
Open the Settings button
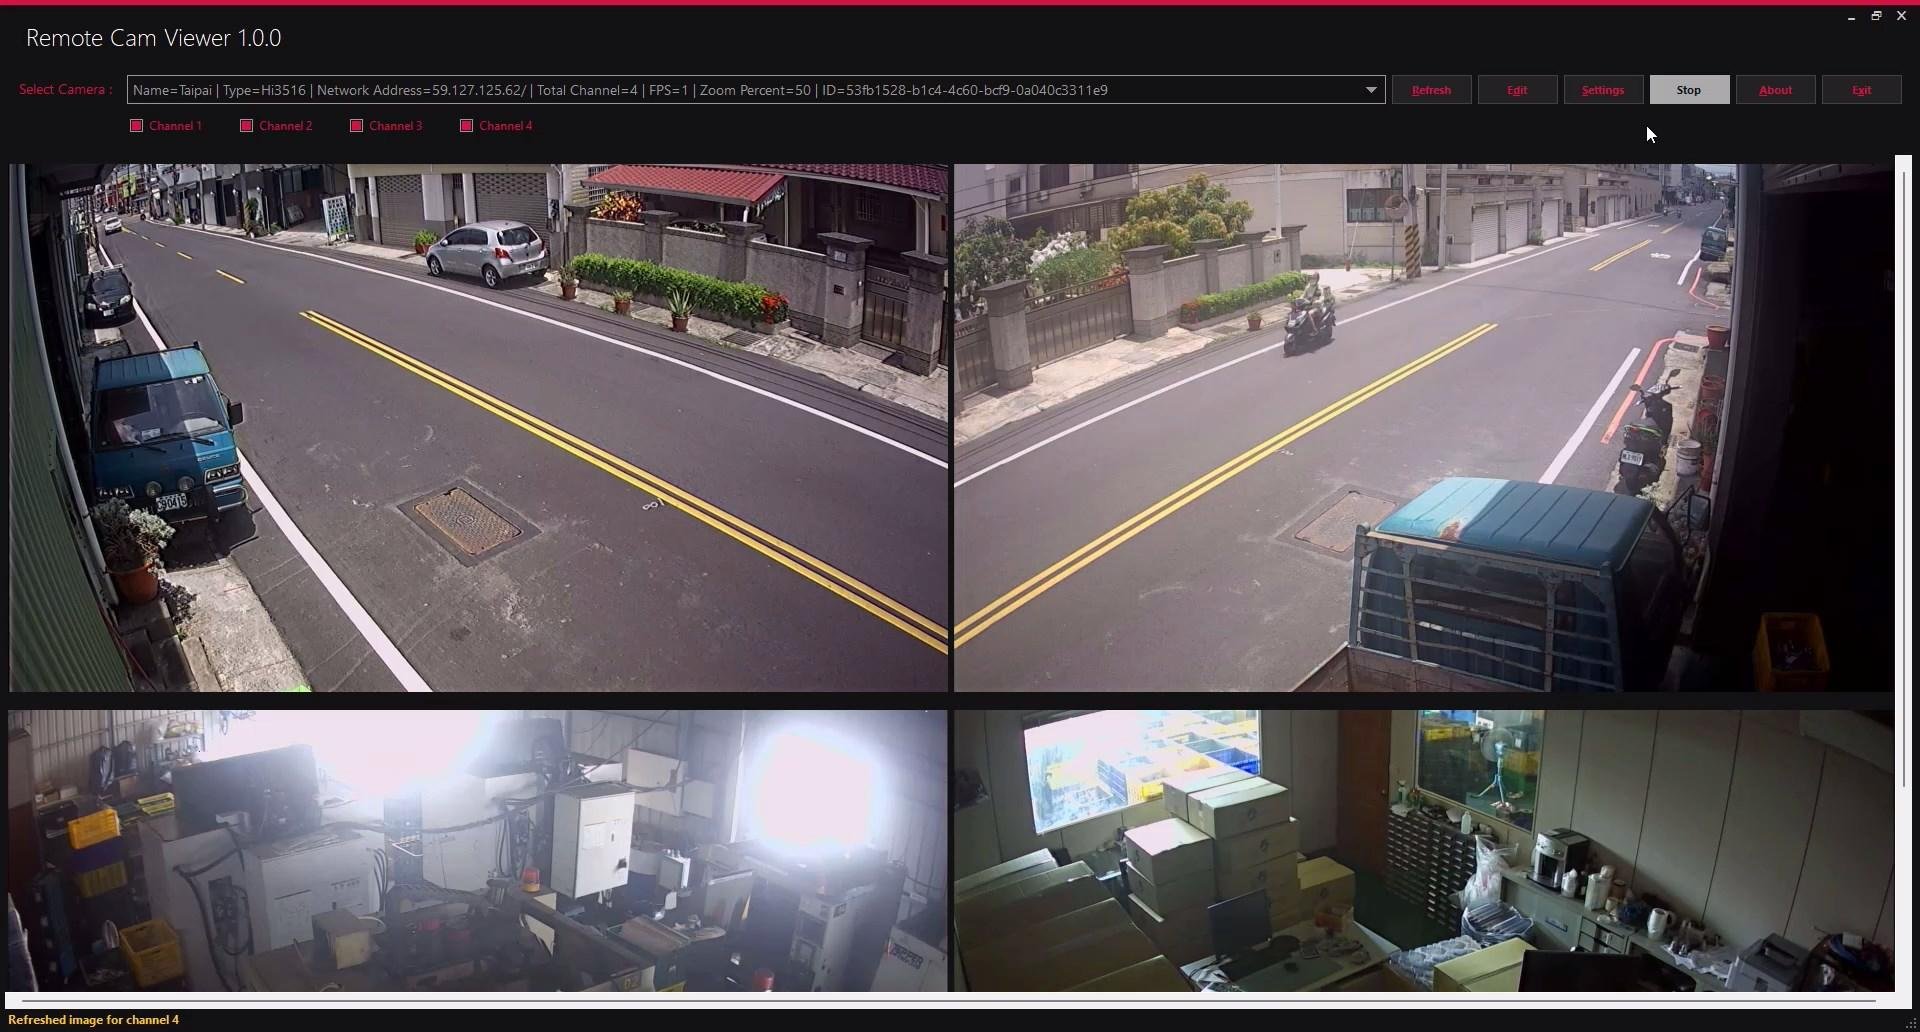1603,90
